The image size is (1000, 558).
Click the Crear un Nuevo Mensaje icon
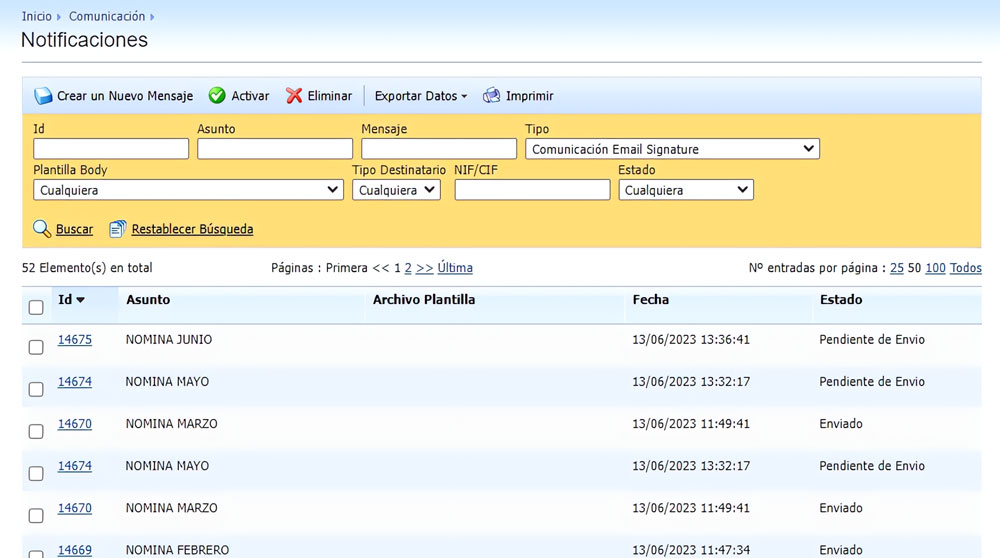tap(43, 96)
